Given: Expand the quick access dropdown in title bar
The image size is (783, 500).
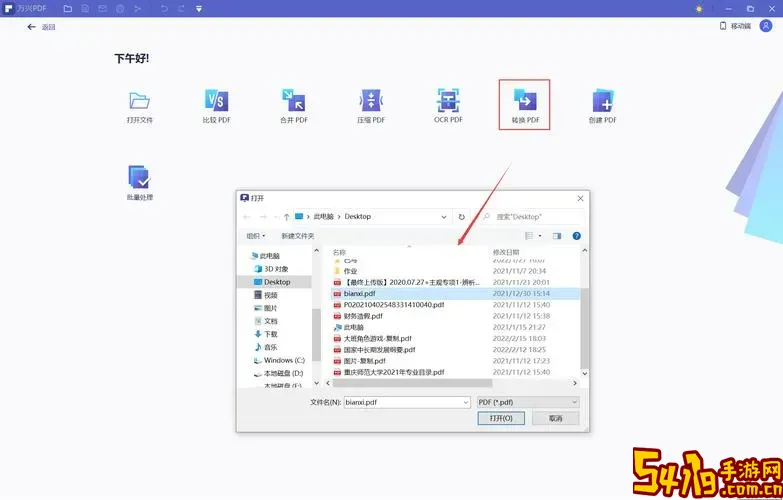Looking at the screenshot, I should [199, 9].
